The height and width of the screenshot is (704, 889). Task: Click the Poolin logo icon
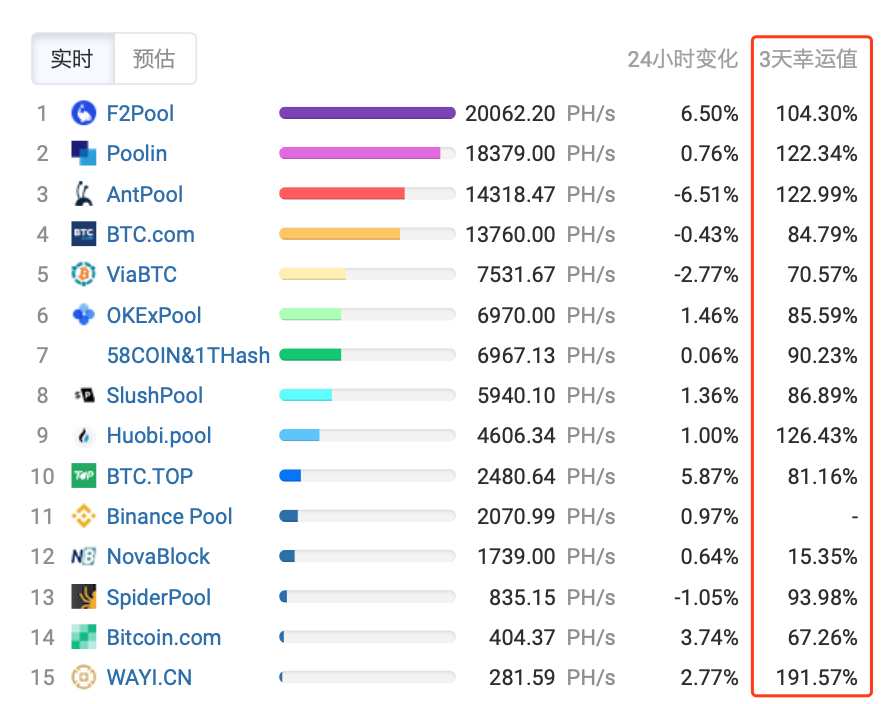tap(83, 153)
